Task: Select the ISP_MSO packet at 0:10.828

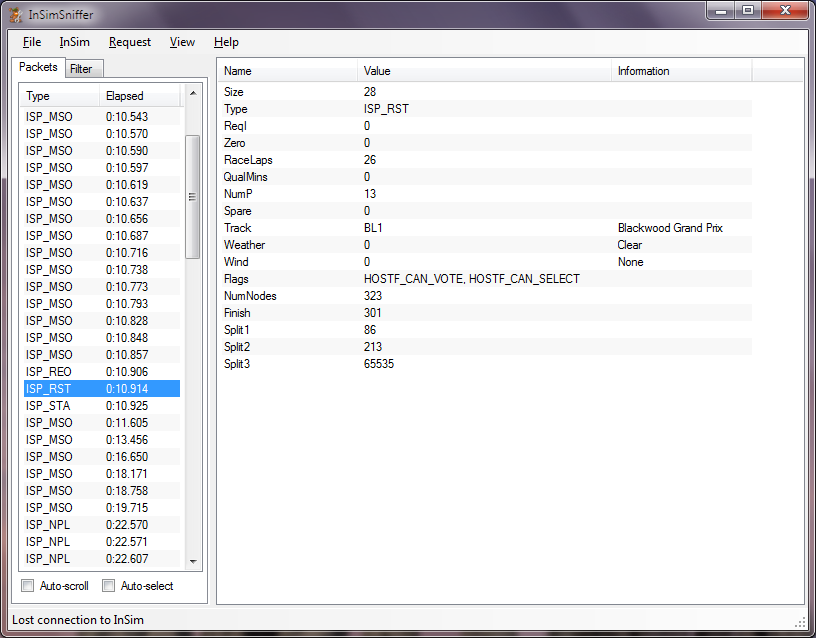Action: pos(102,321)
